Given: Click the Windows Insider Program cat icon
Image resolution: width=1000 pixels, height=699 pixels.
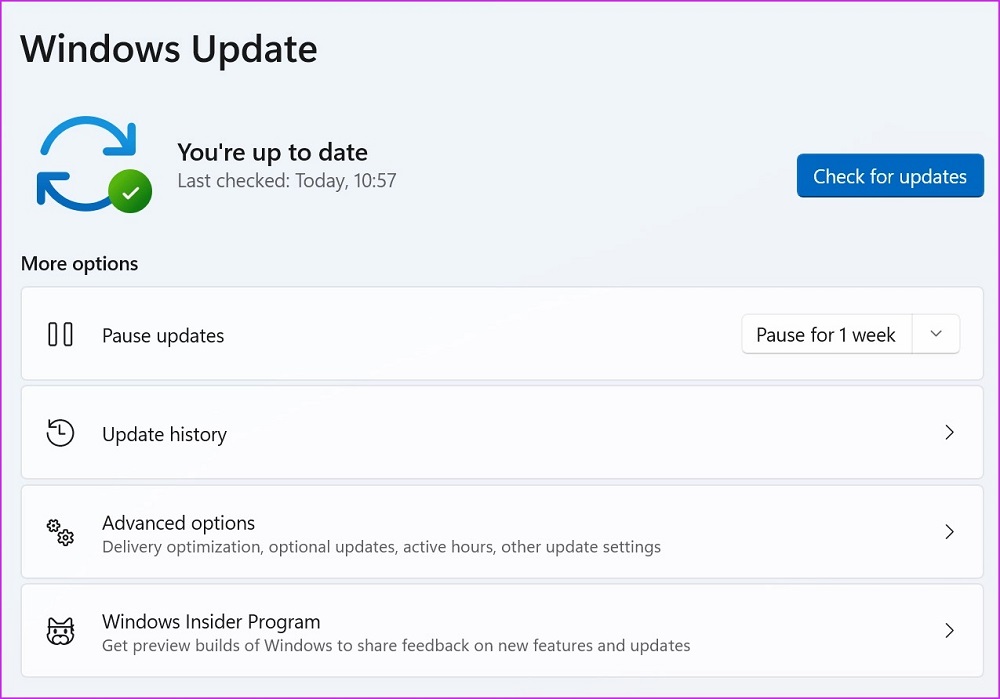Looking at the screenshot, I should (61, 631).
